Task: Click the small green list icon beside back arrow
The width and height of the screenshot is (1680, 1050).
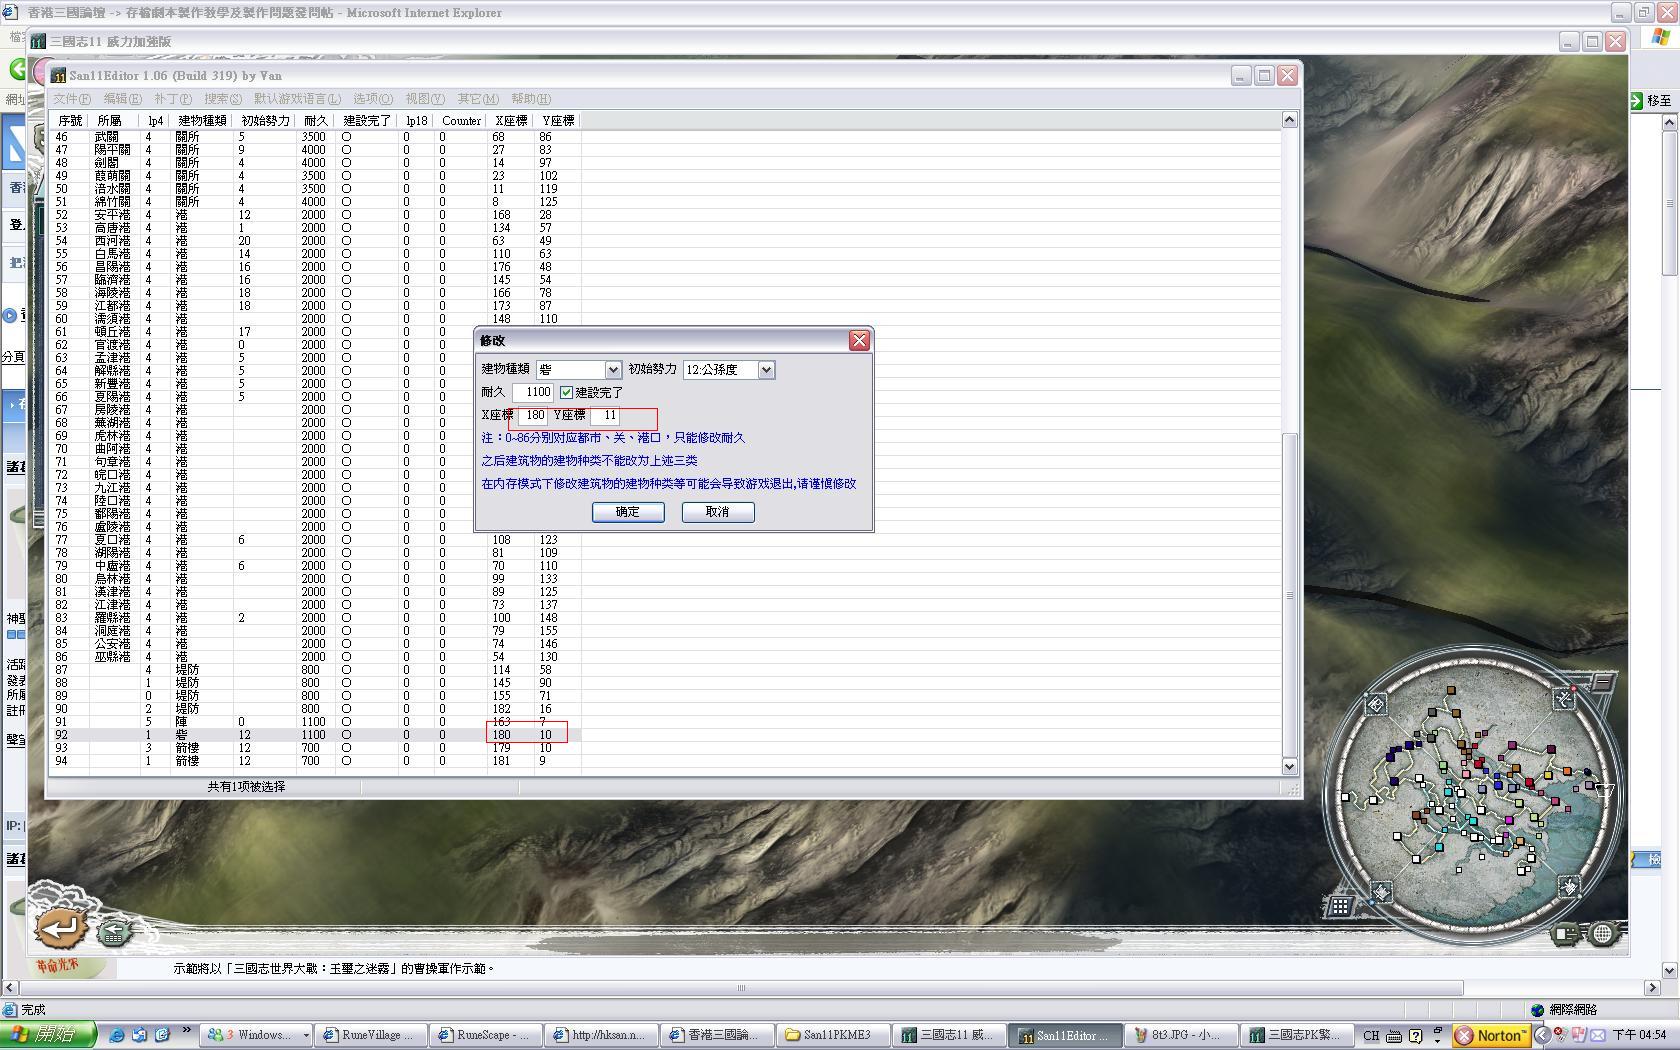Action: (x=114, y=933)
